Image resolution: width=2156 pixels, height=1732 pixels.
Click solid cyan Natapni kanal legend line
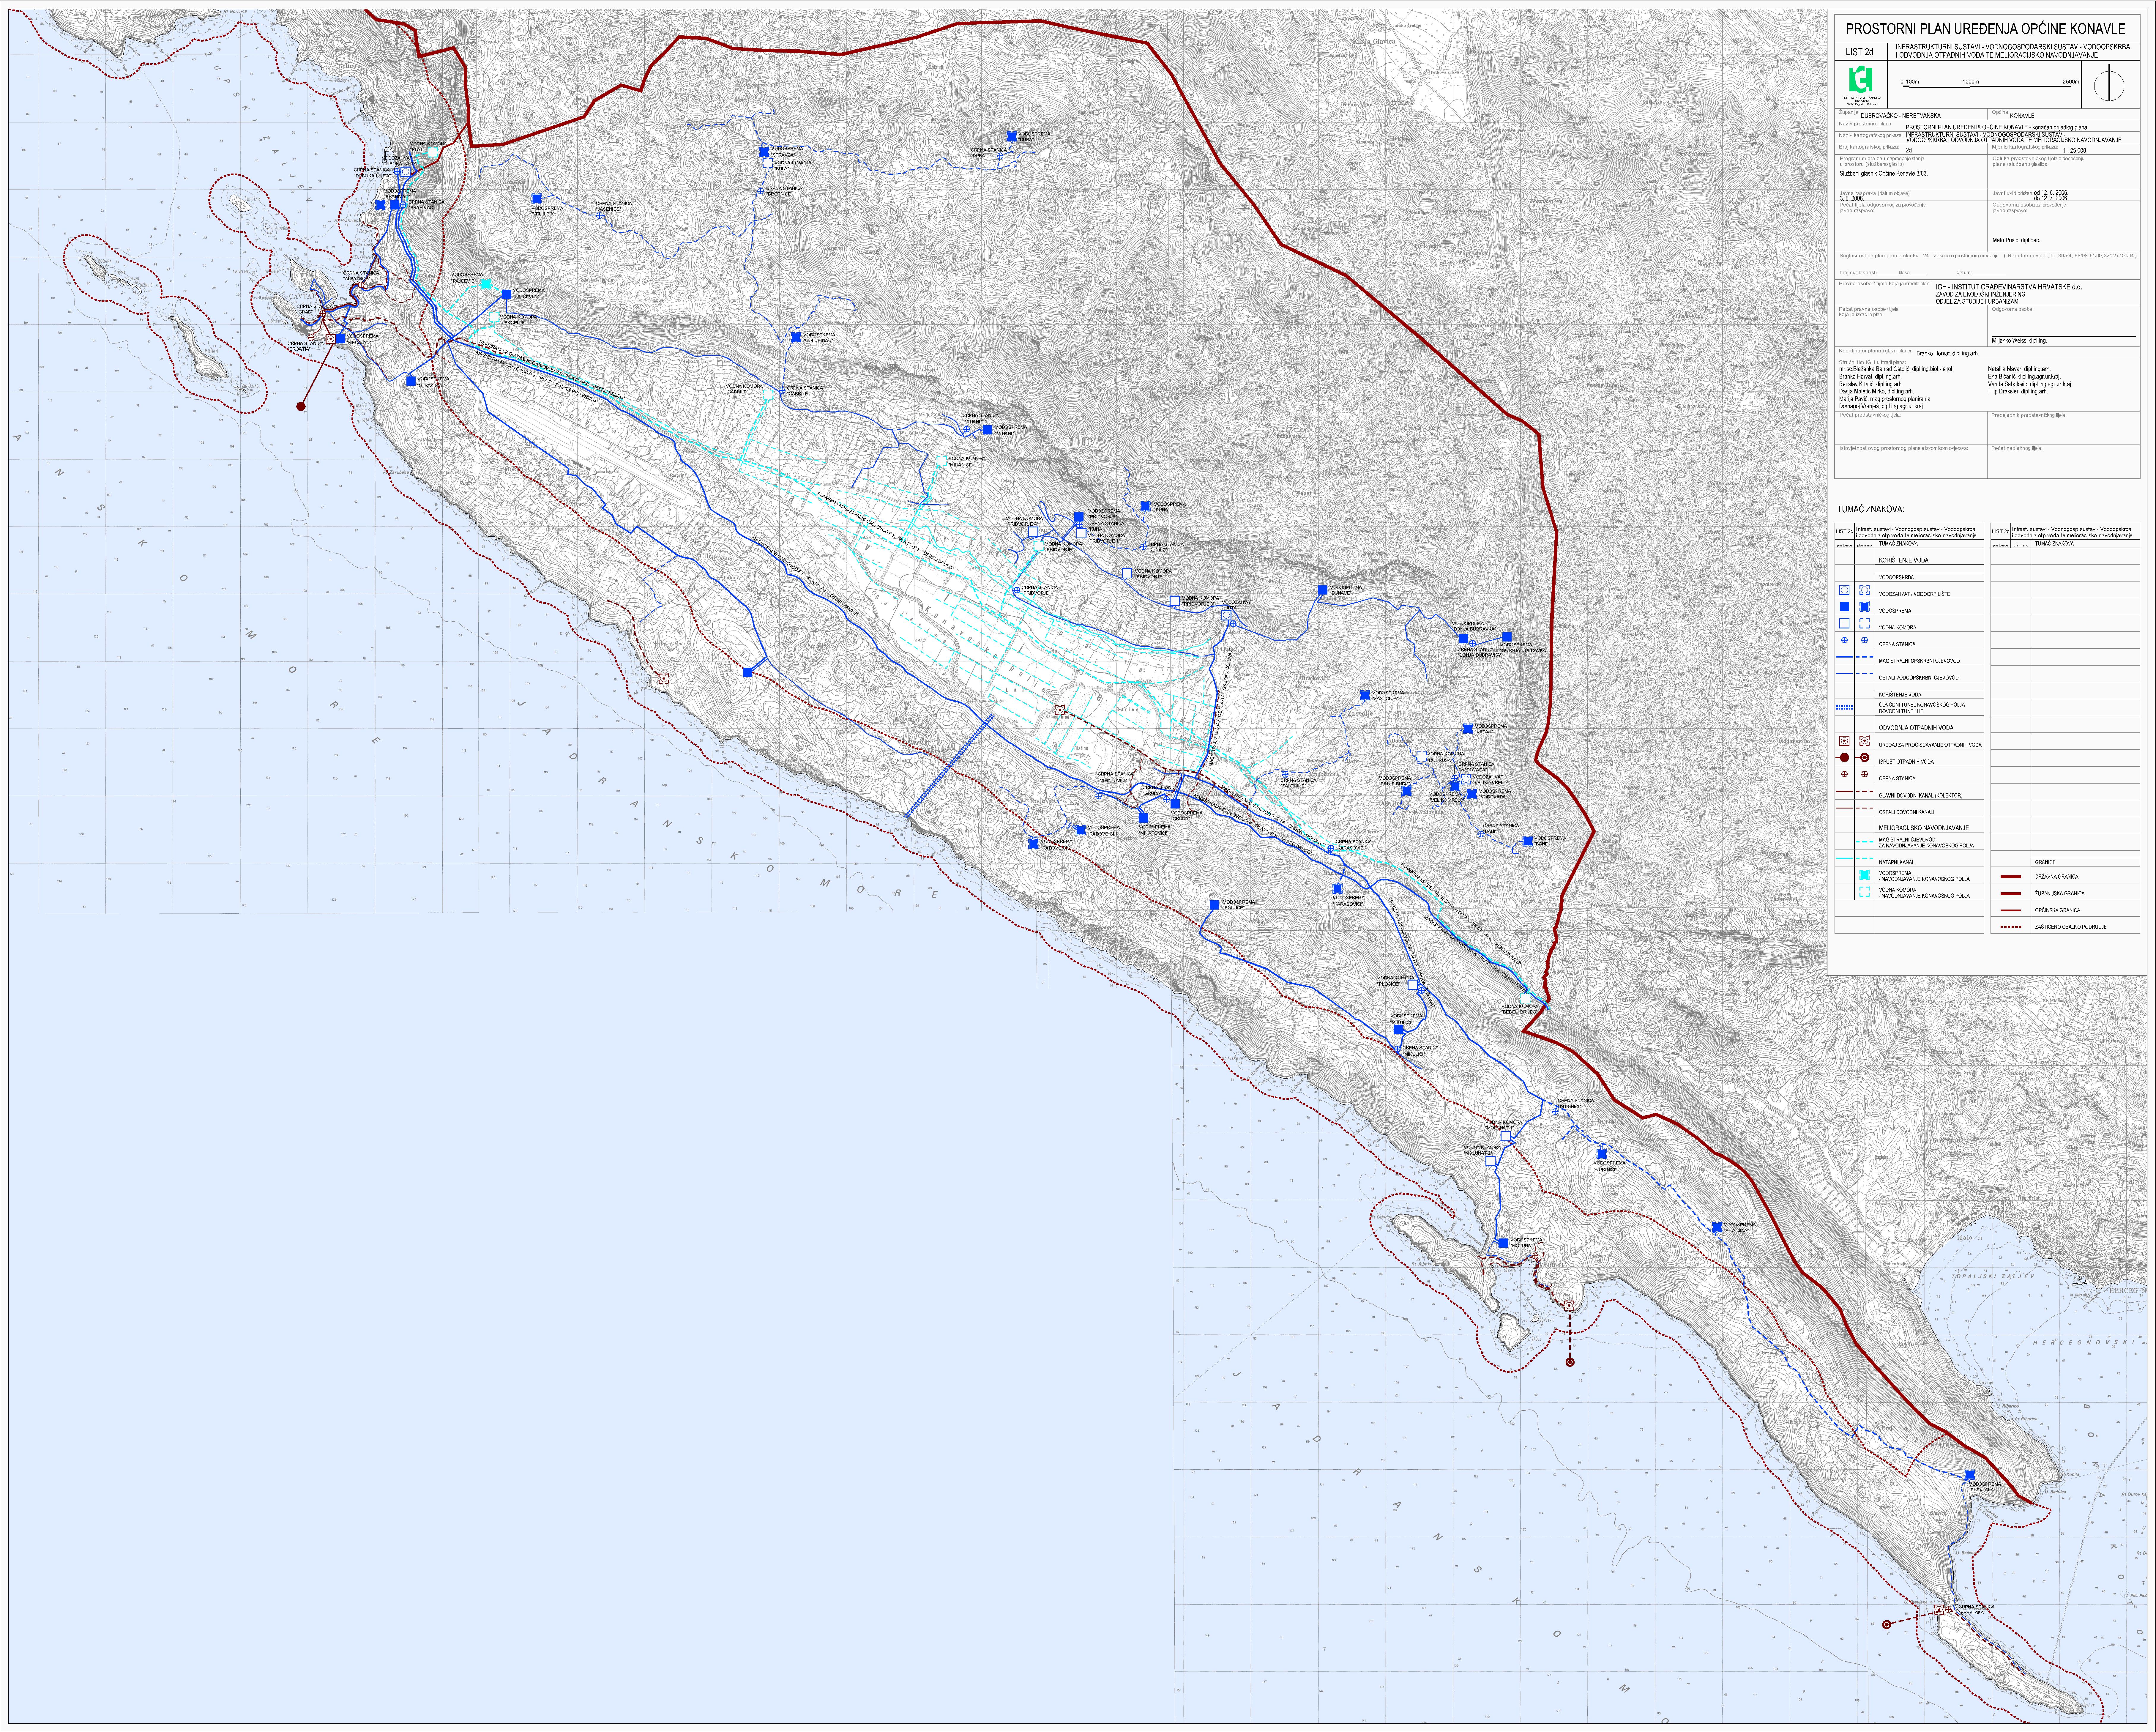[x=1845, y=858]
